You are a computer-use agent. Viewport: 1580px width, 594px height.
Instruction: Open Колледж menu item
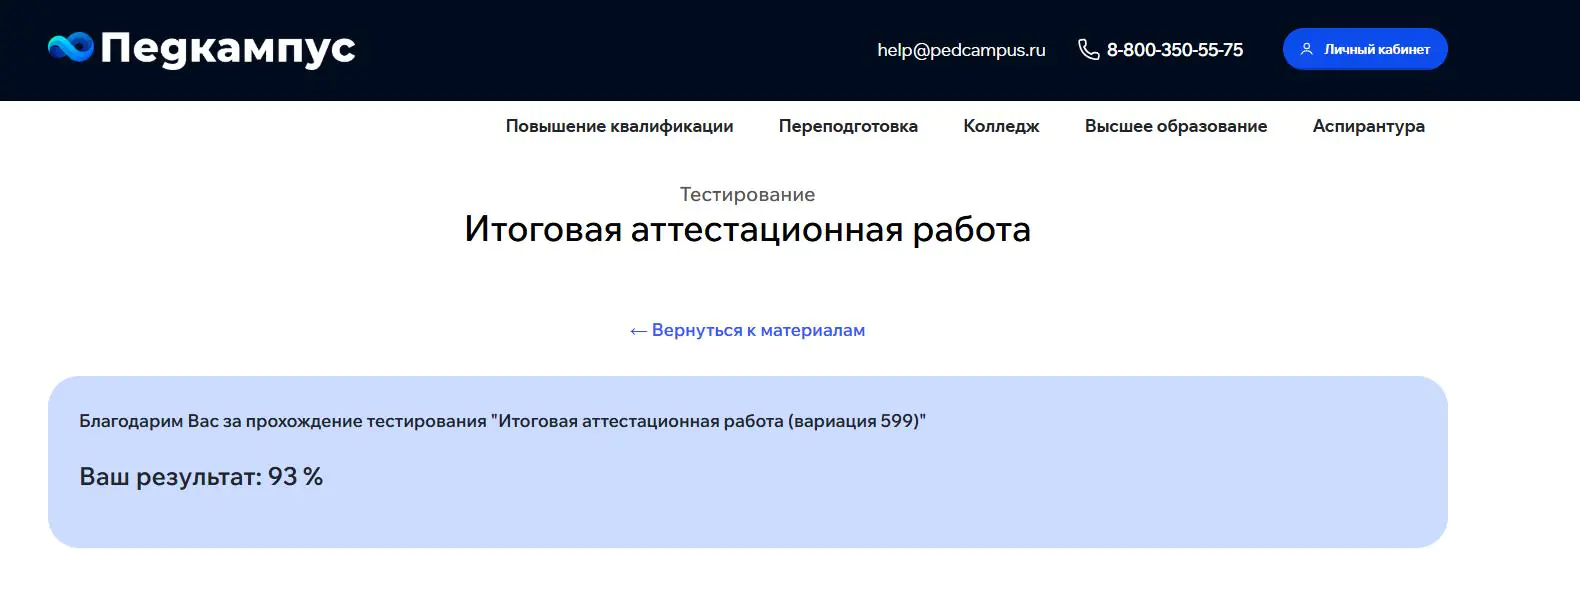[1001, 126]
